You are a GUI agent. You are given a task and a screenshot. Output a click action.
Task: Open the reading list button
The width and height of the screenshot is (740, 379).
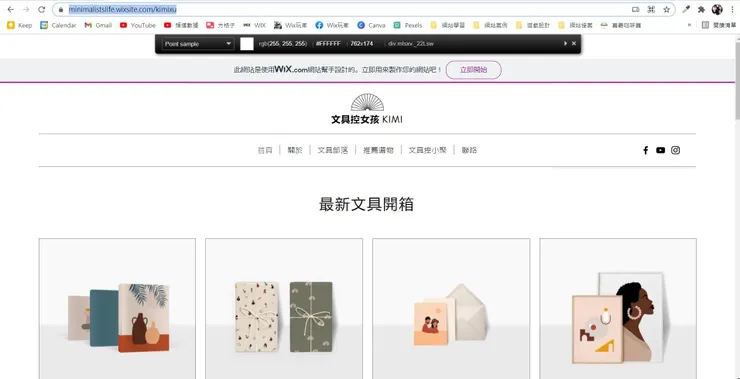[718, 25]
